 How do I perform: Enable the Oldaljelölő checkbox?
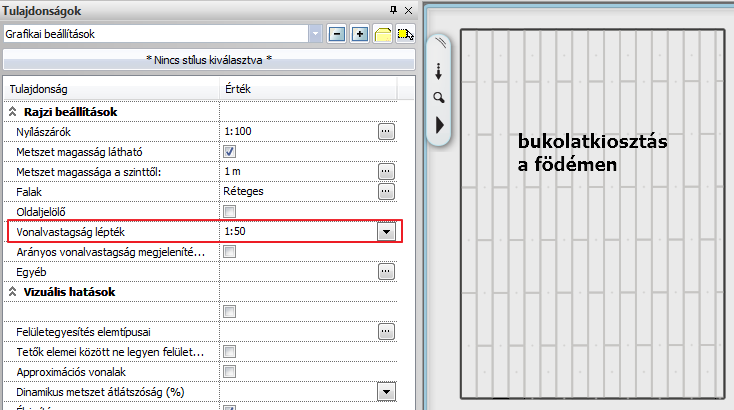pos(229,211)
